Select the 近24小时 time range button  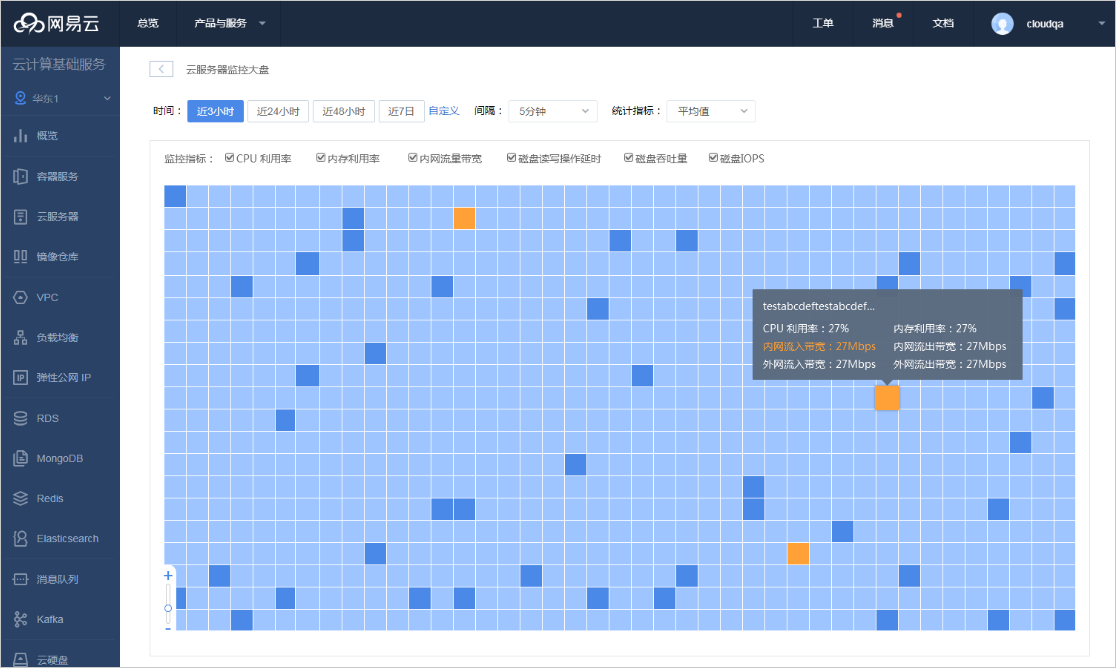(x=278, y=111)
